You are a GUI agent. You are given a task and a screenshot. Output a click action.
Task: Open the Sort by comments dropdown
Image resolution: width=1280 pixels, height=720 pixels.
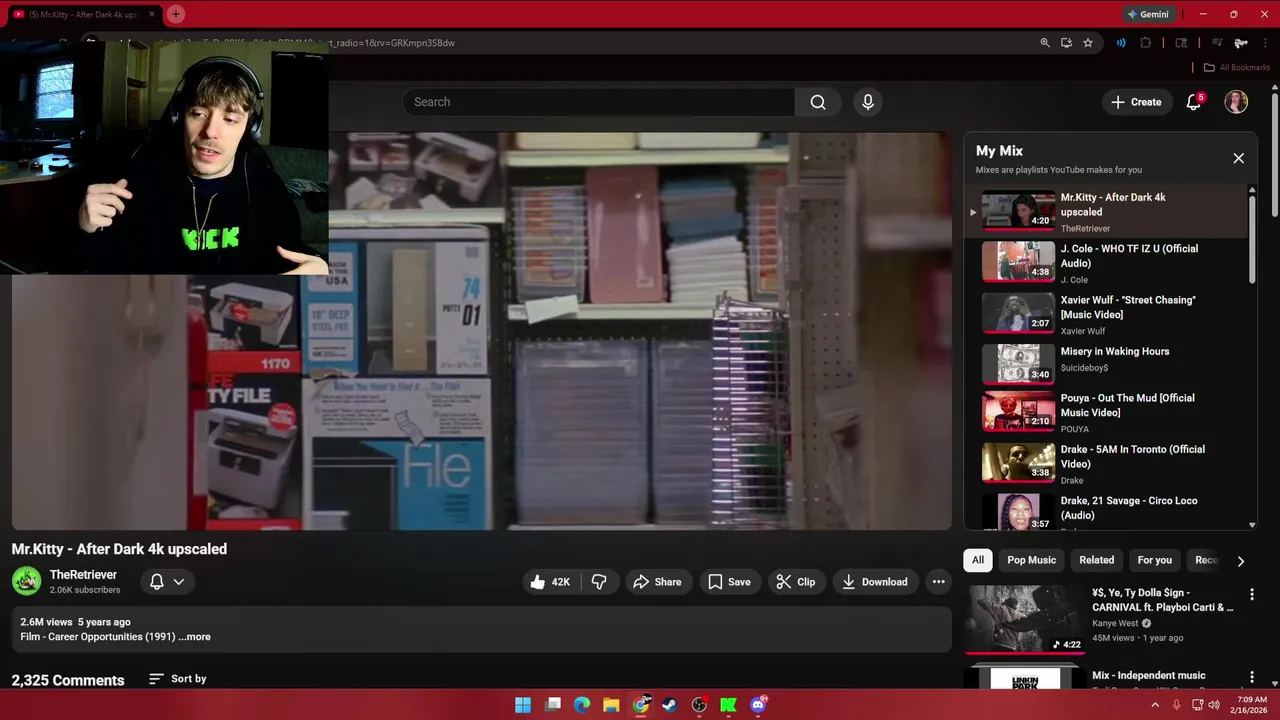coord(177,679)
